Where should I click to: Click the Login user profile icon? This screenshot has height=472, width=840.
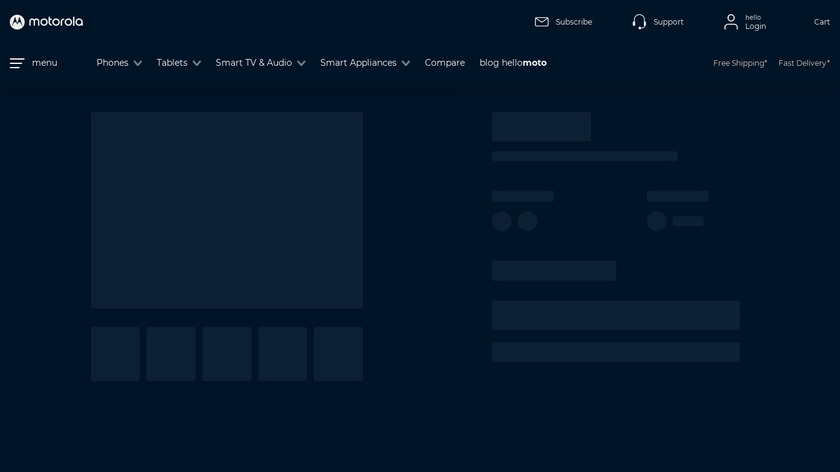(x=731, y=22)
